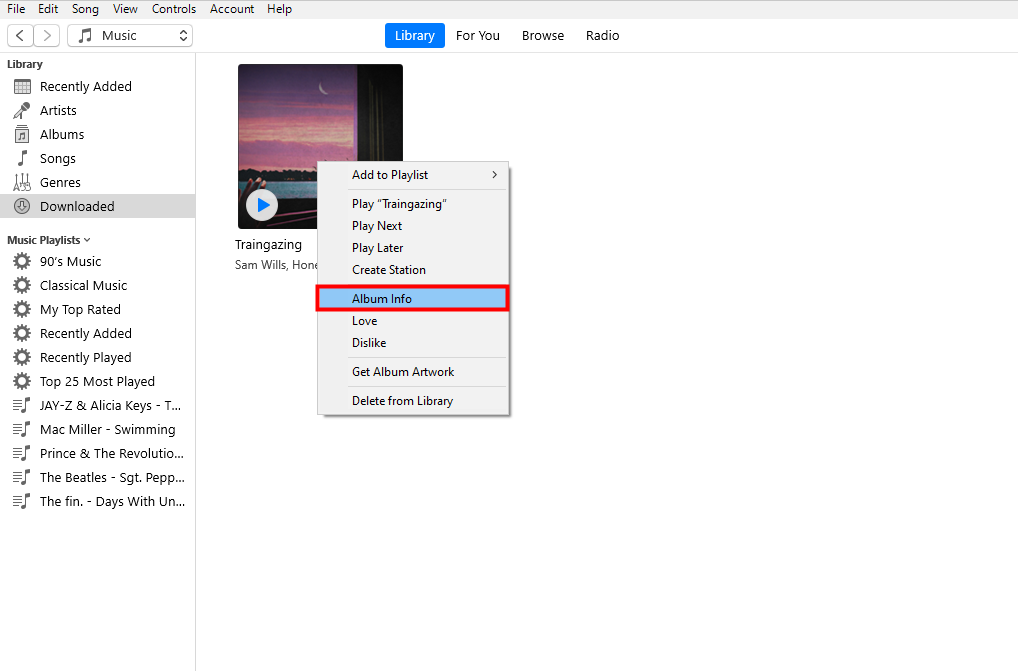Viewport: 1018px width, 671px height.
Task: Expand the Add to Playlist submenu arrow
Action: point(495,175)
